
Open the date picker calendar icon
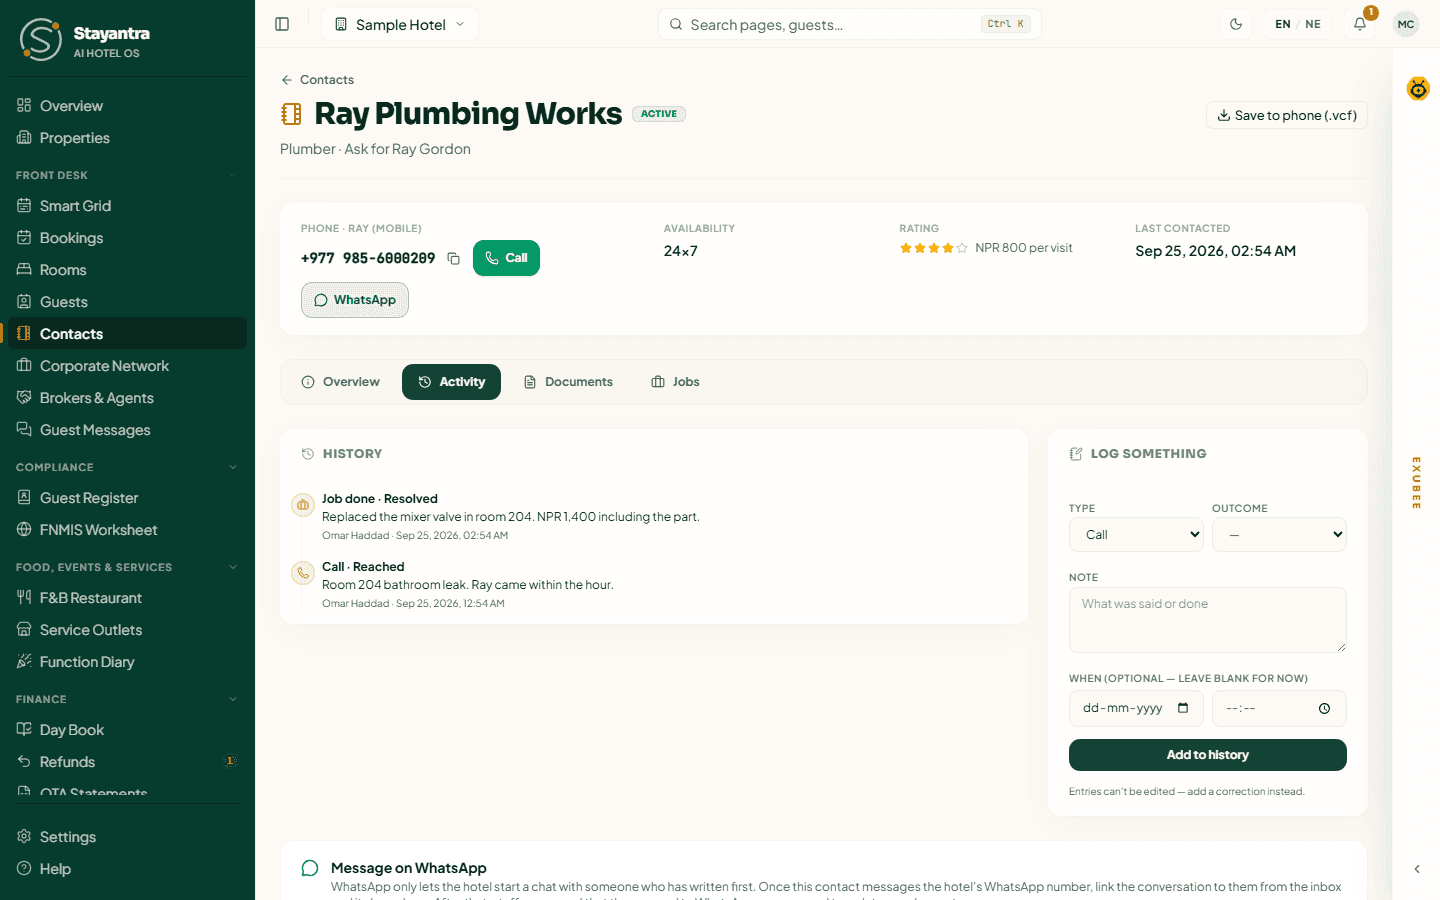click(1183, 708)
